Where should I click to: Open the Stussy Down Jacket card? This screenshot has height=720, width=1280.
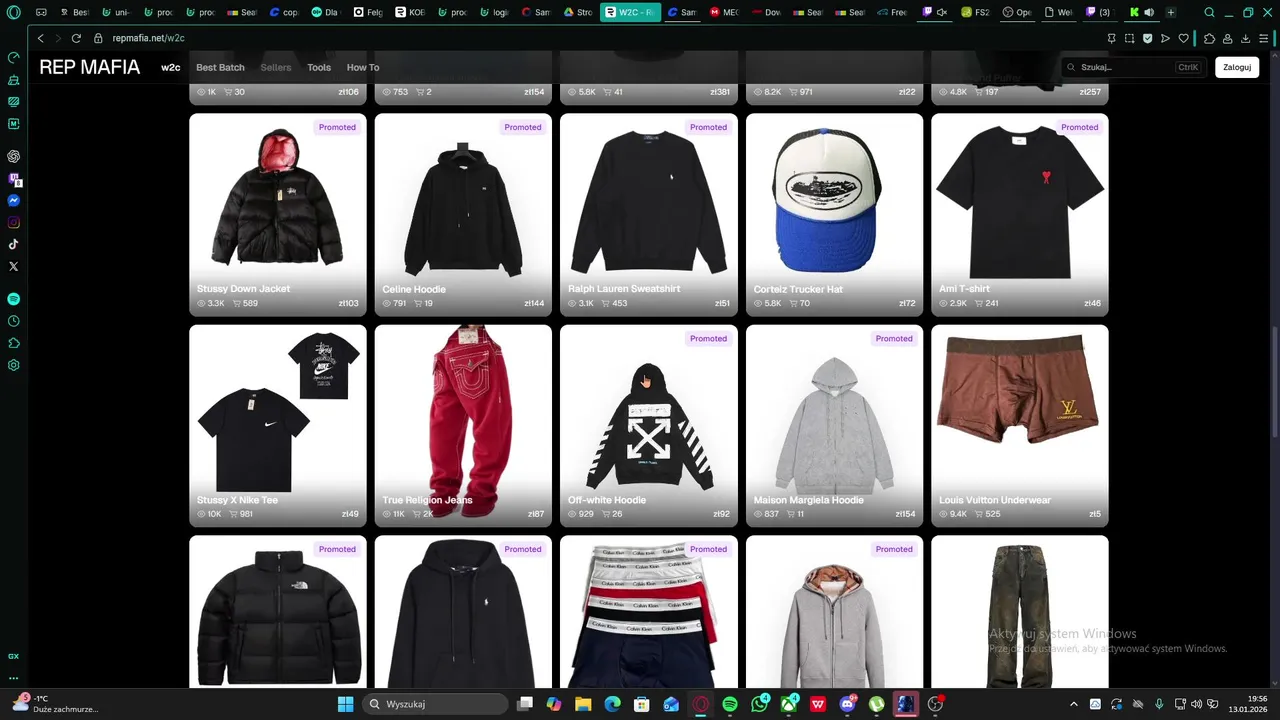[x=278, y=215]
